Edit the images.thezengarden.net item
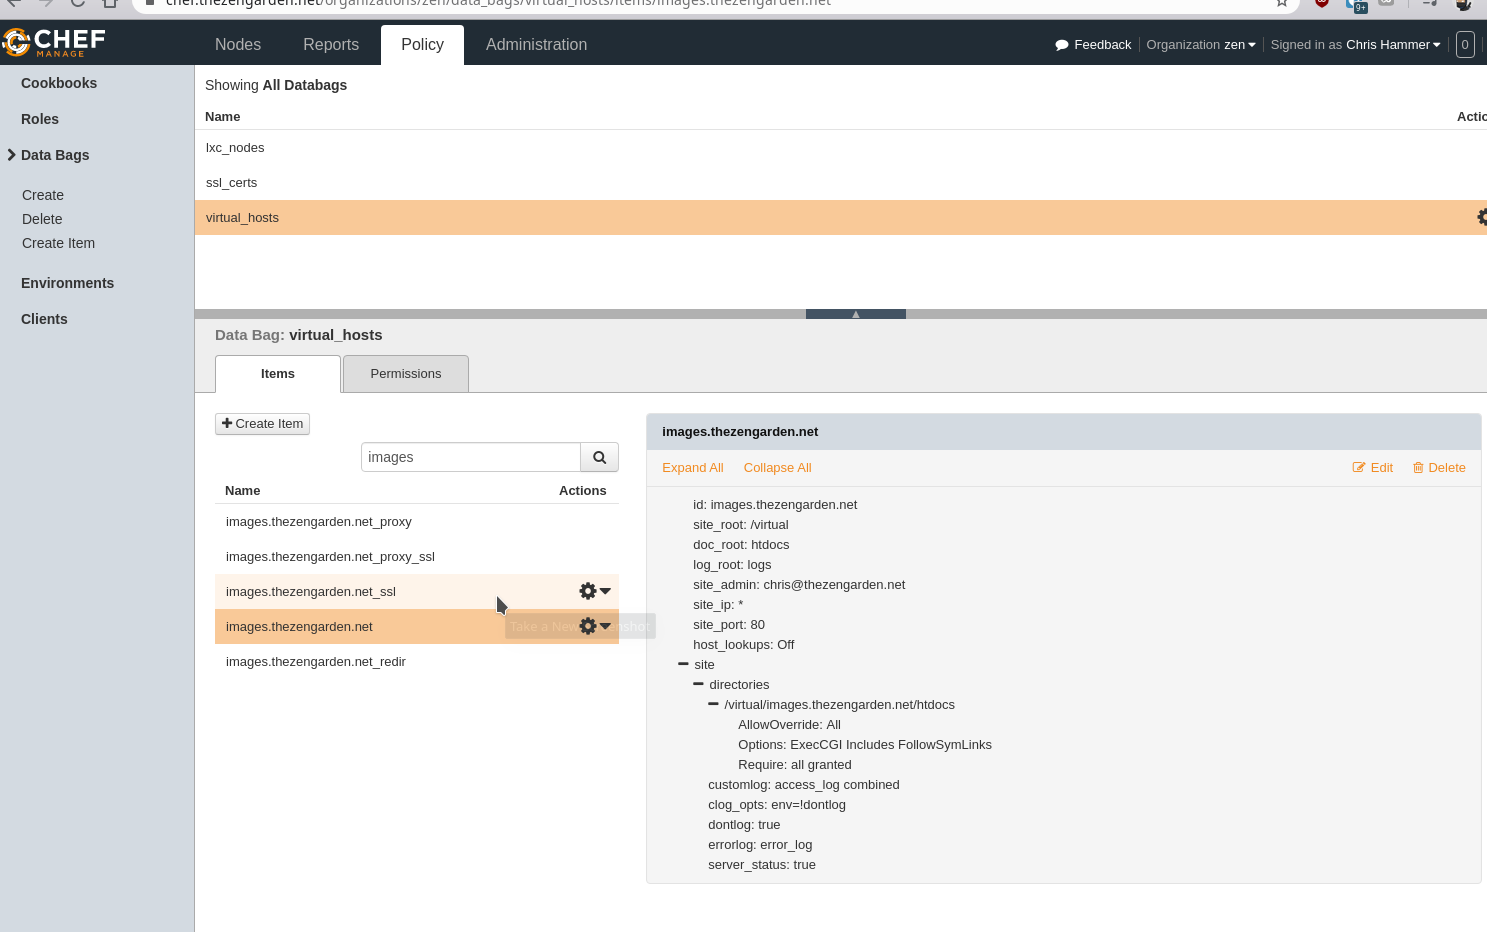Viewport: 1487px width, 932px height. tap(1372, 468)
